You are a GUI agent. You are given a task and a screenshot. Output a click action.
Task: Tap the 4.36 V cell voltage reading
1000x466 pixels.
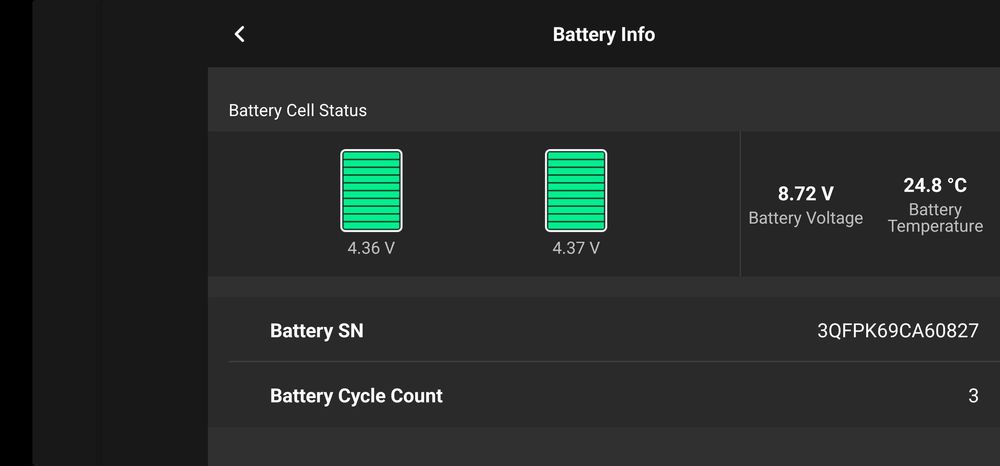click(x=371, y=248)
